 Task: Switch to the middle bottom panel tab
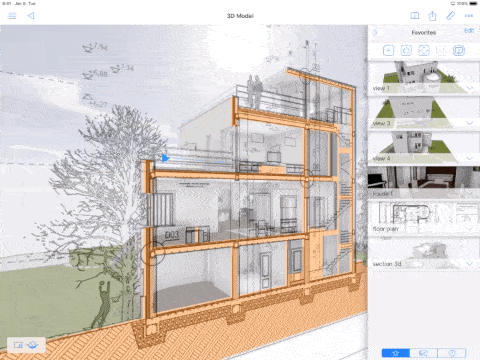coord(424,353)
